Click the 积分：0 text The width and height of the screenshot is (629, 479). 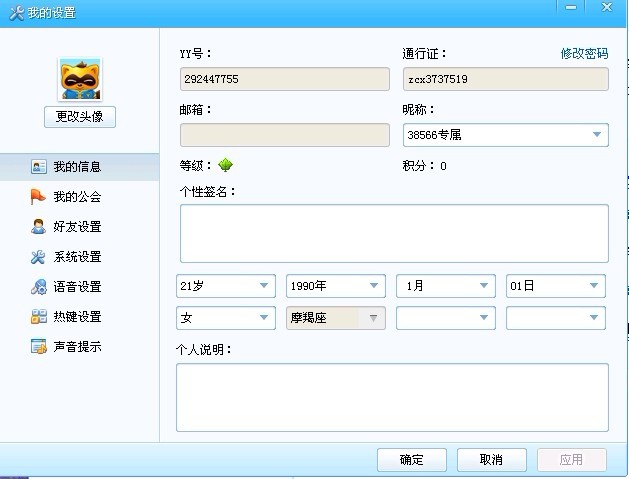[424, 166]
